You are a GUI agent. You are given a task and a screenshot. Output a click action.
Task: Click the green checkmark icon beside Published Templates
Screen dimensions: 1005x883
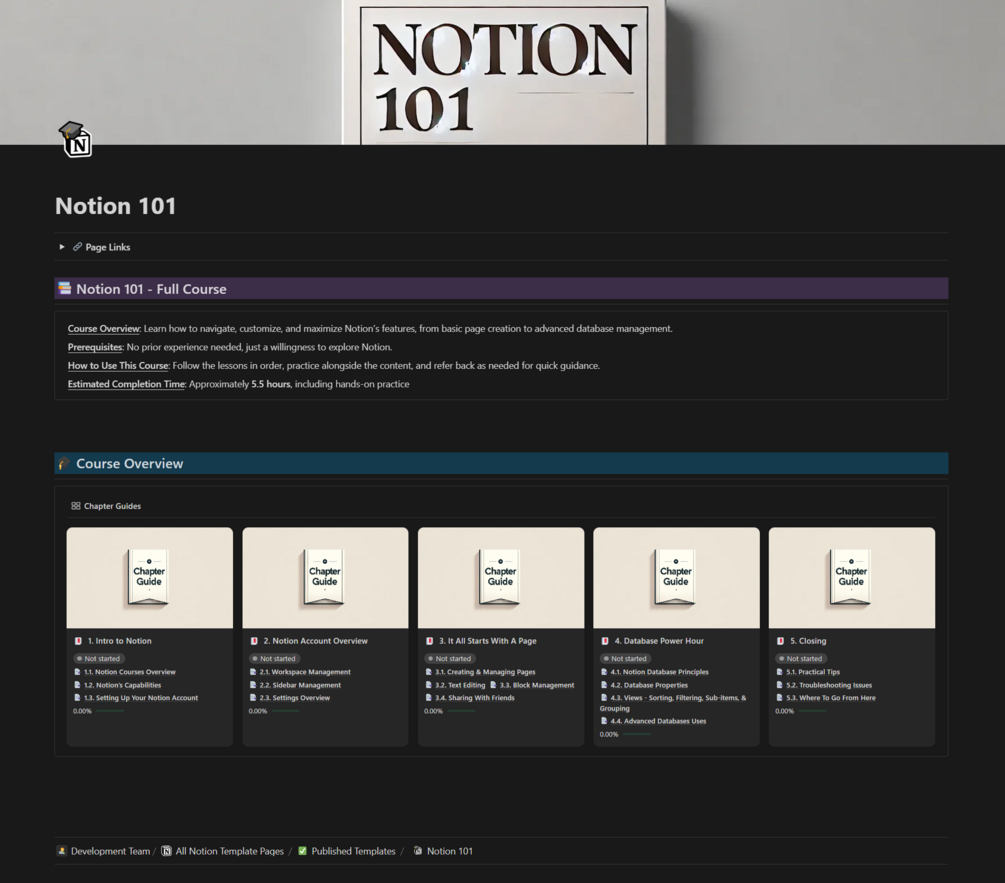pyautogui.click(x=301, y=851)
